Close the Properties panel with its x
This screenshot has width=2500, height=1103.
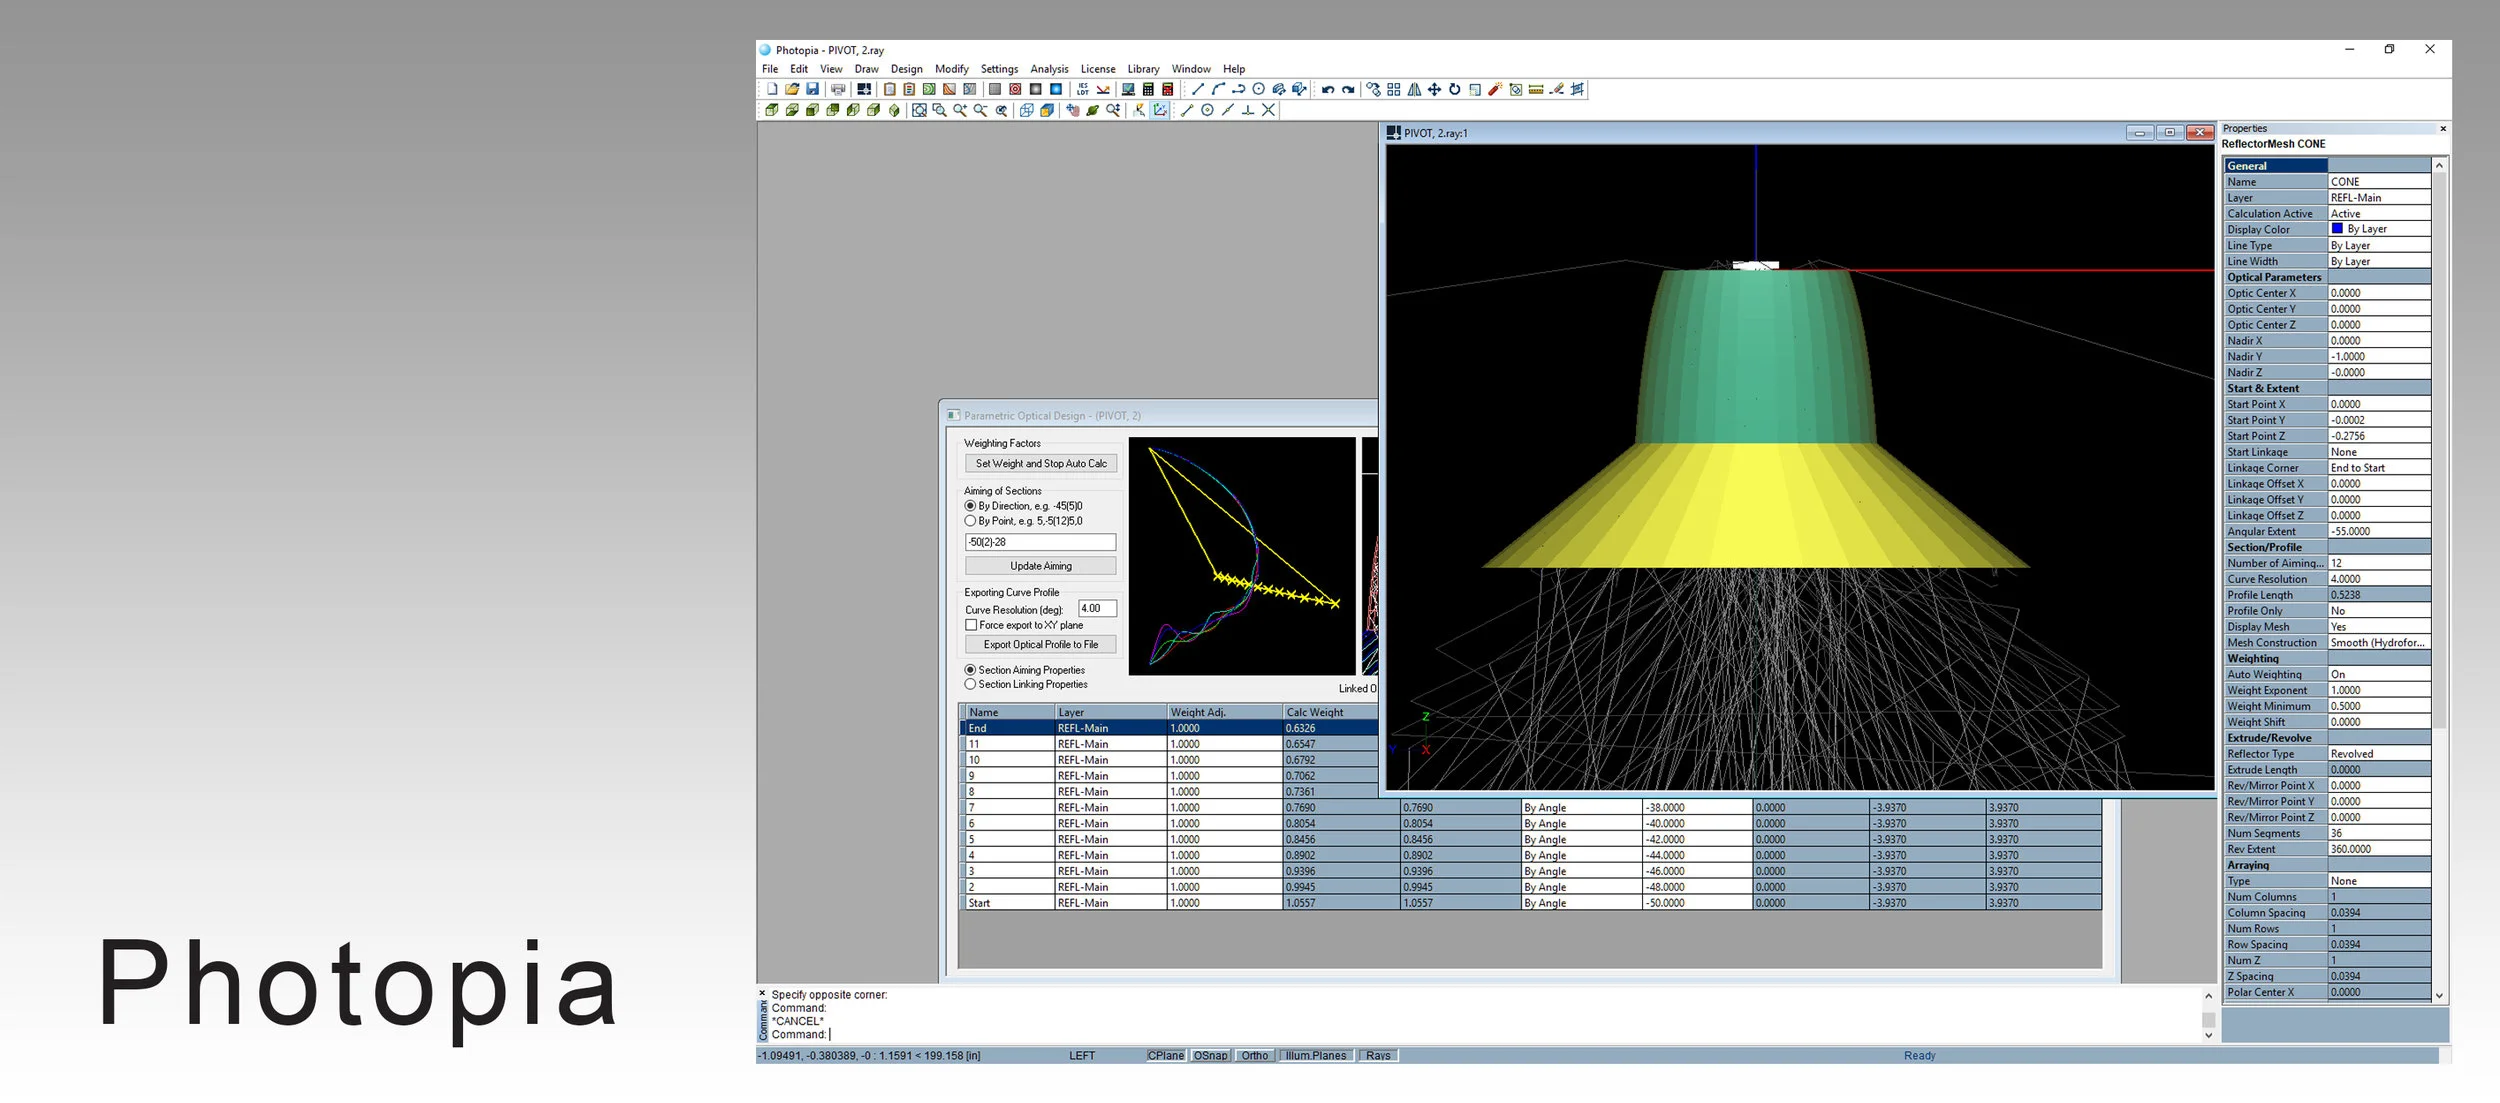(2443, 128)
